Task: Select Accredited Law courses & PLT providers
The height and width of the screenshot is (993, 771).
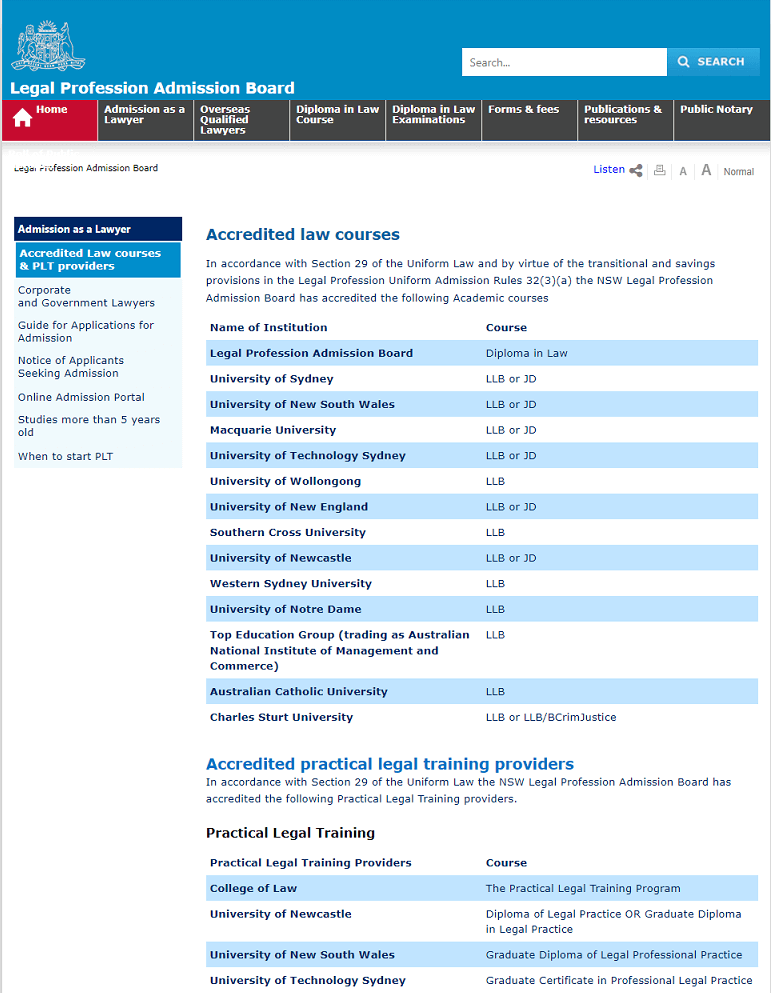Action: click(x=98, y=260)
